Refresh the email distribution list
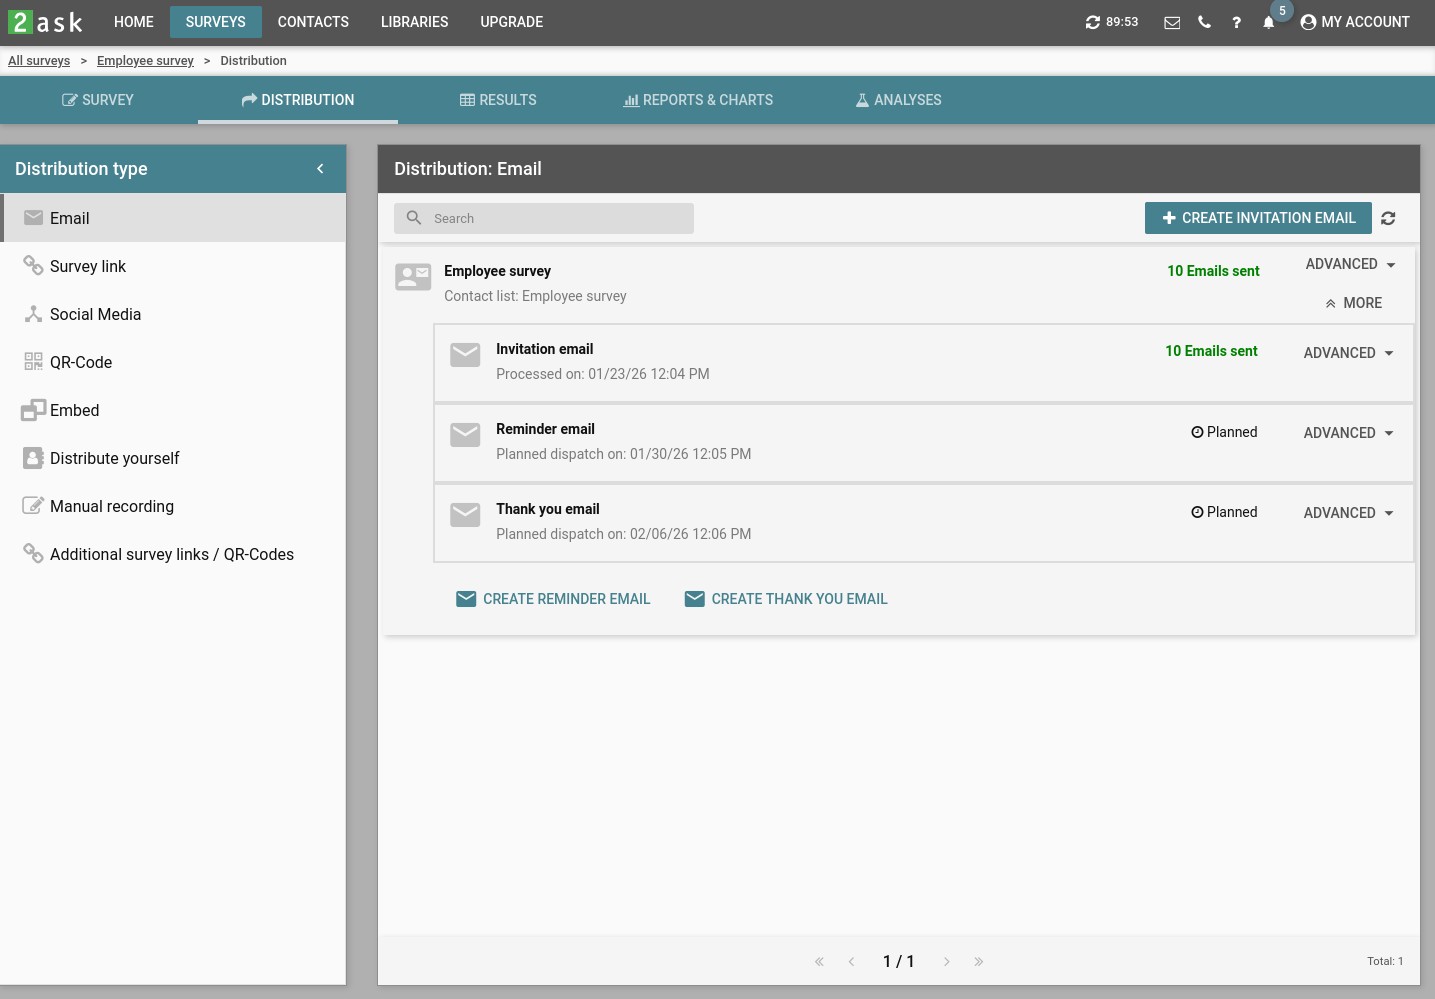The height and width of the screenshot is (999, 1435). (x=1388, y=218)
